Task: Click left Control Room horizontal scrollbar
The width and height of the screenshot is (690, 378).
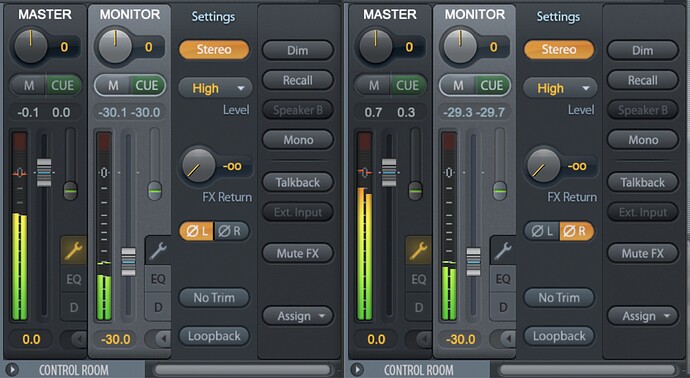Action: coord(243,370)
